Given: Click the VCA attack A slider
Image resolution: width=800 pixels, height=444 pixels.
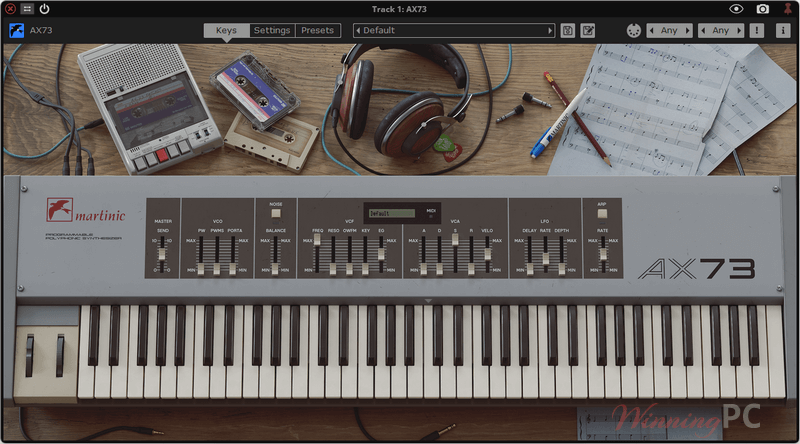Looking at the screenshot, I should (x=423, y=255).
